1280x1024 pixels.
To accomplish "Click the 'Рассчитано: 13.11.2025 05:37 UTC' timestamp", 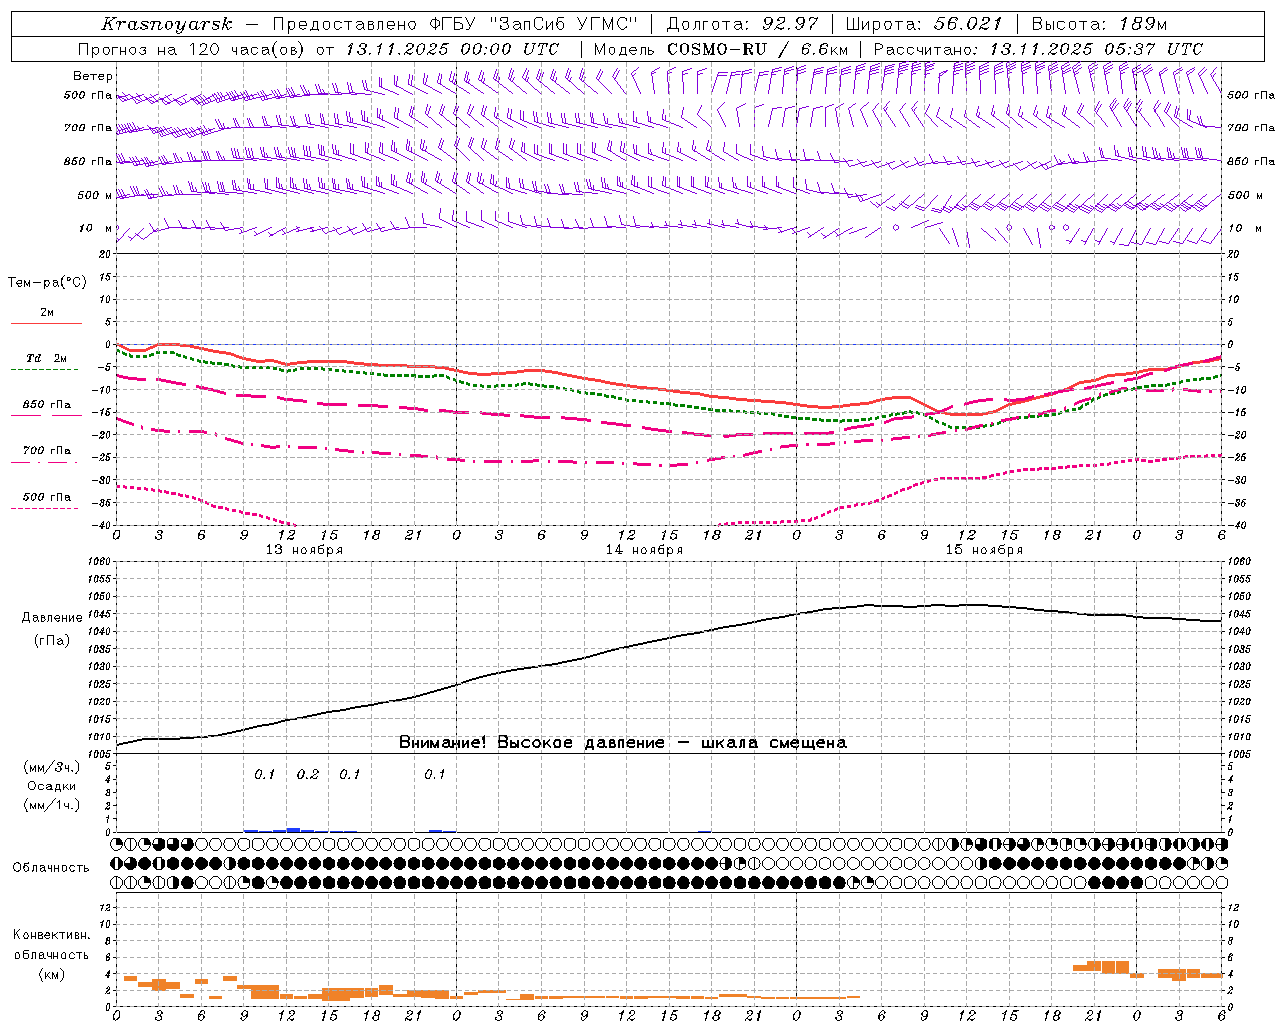I will click(x=1038, y=49).
